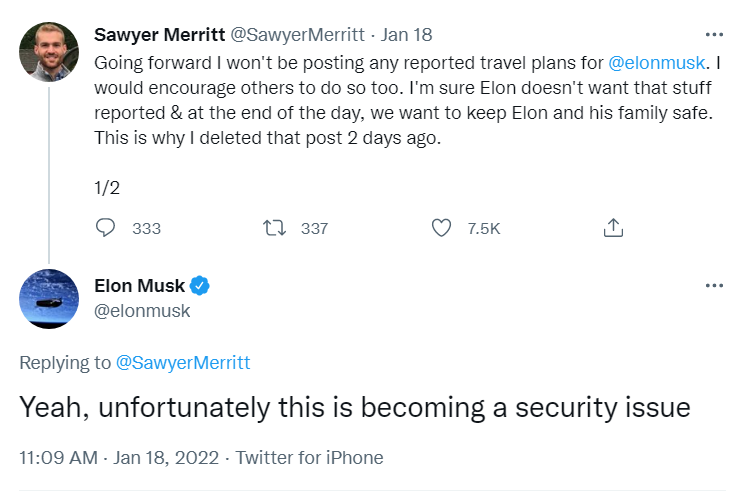The width and height of the screenshot is (743, 492).
Task: Click the Elon Musk display name
Action: tap(139, 286)
